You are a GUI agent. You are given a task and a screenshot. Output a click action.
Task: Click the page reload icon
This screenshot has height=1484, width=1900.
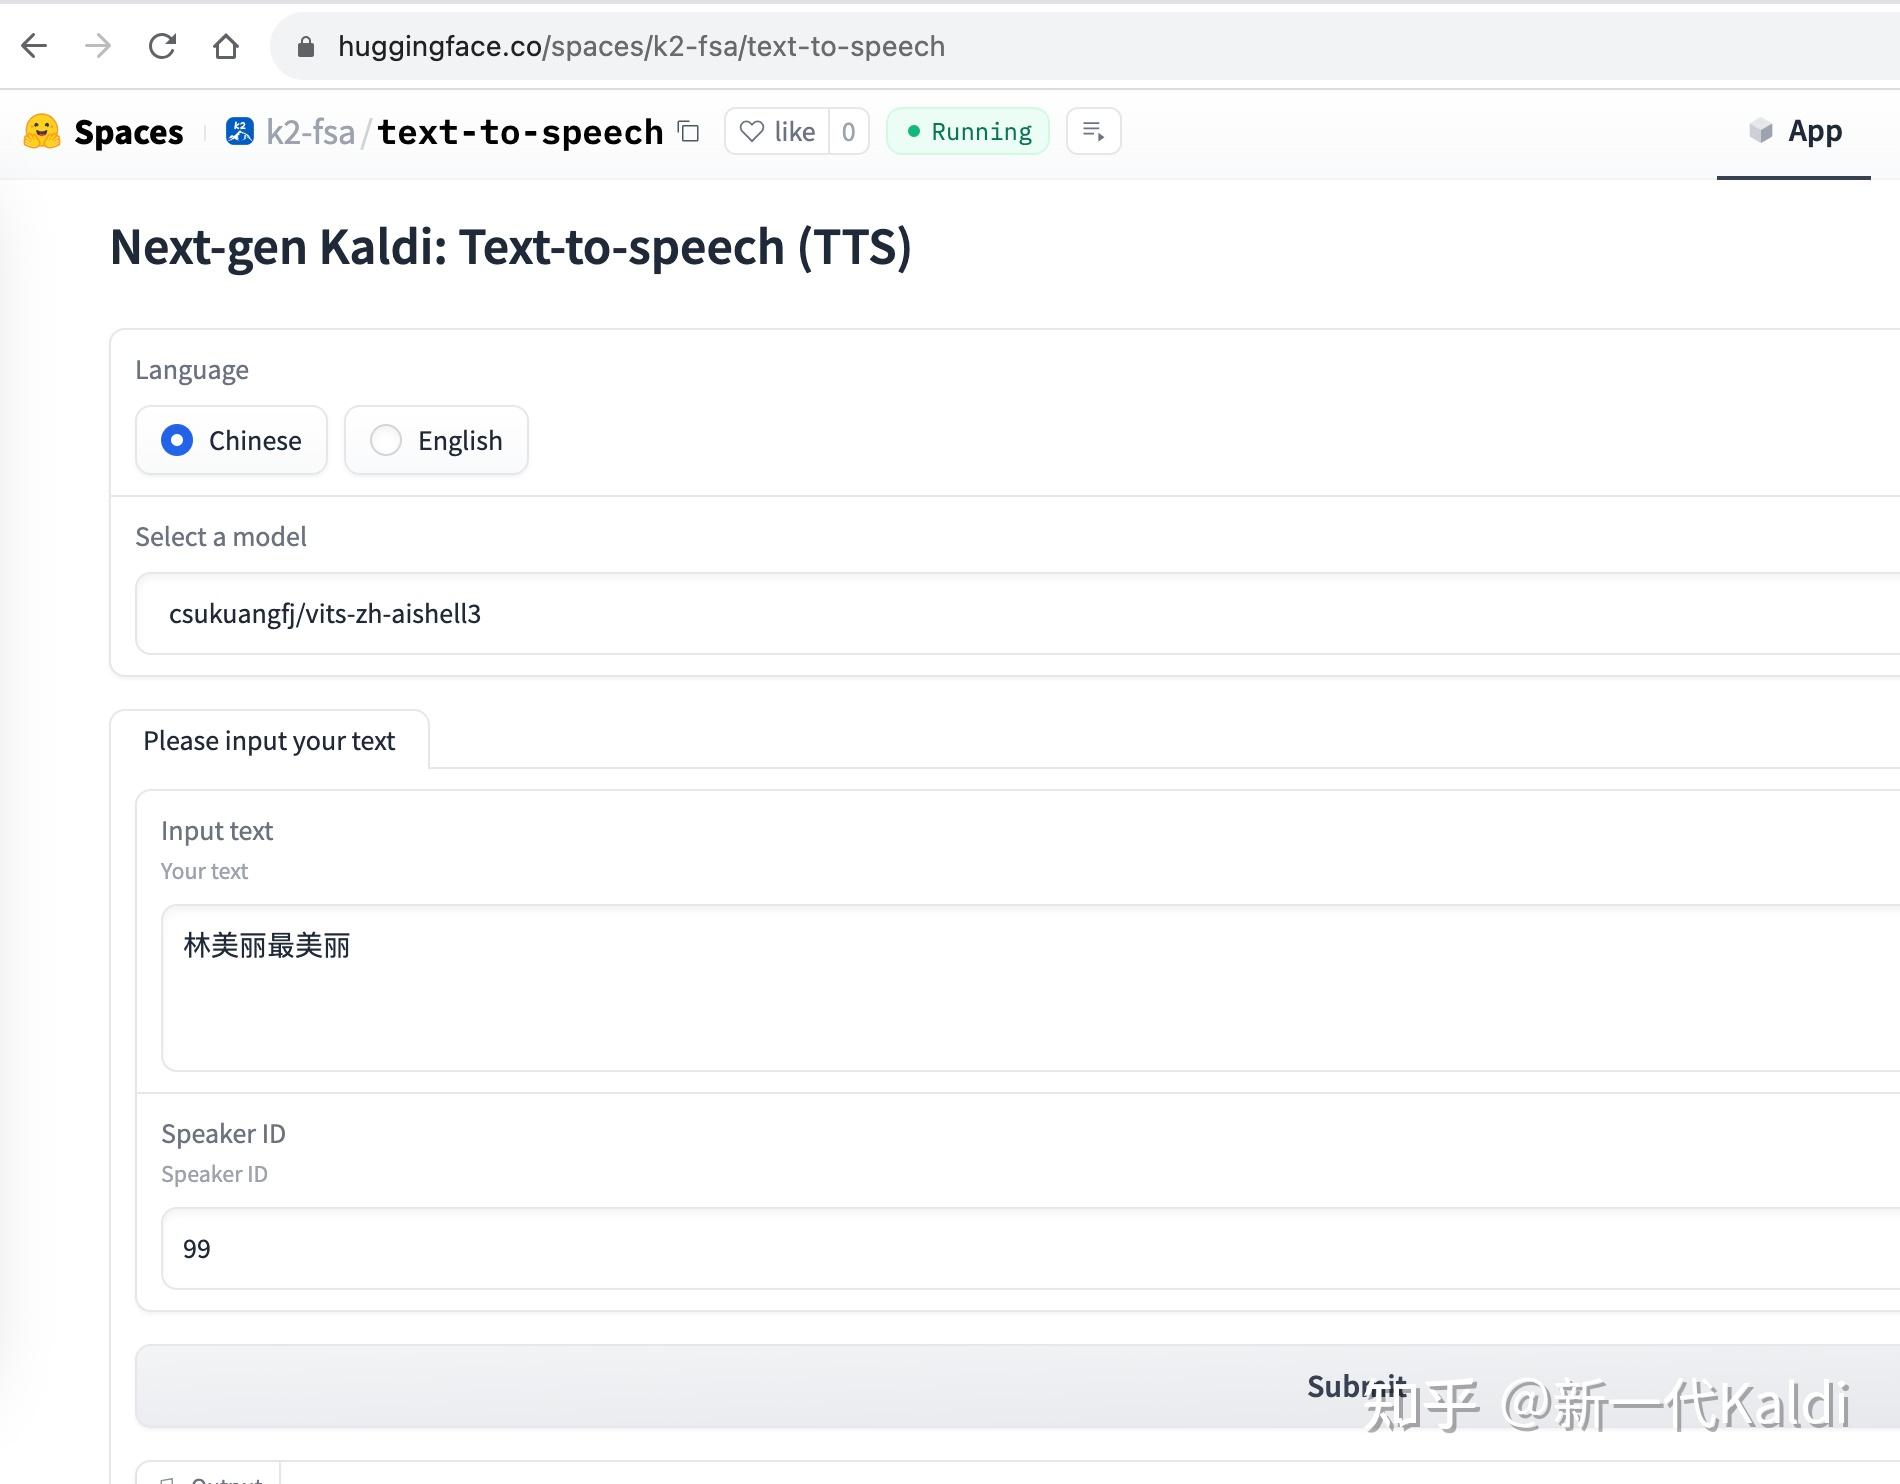pos(163,46)
